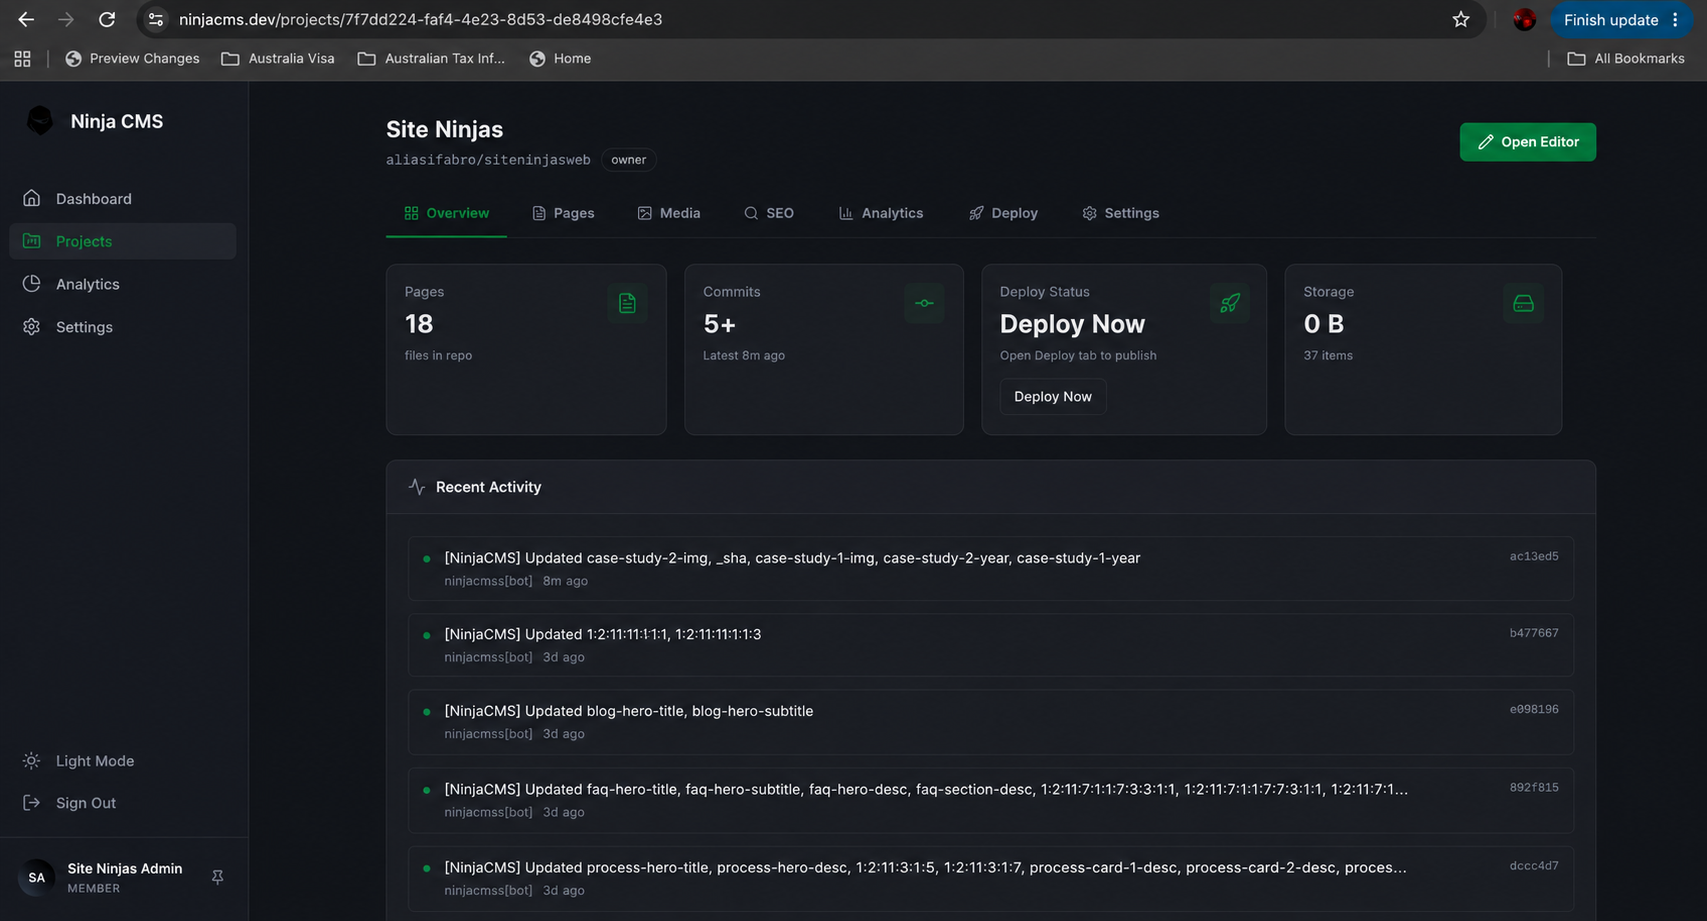The height and width of the screenshot is (921, 1707).
Task: Click the Deploy Now button
Action: click(x=1053, y=397)
